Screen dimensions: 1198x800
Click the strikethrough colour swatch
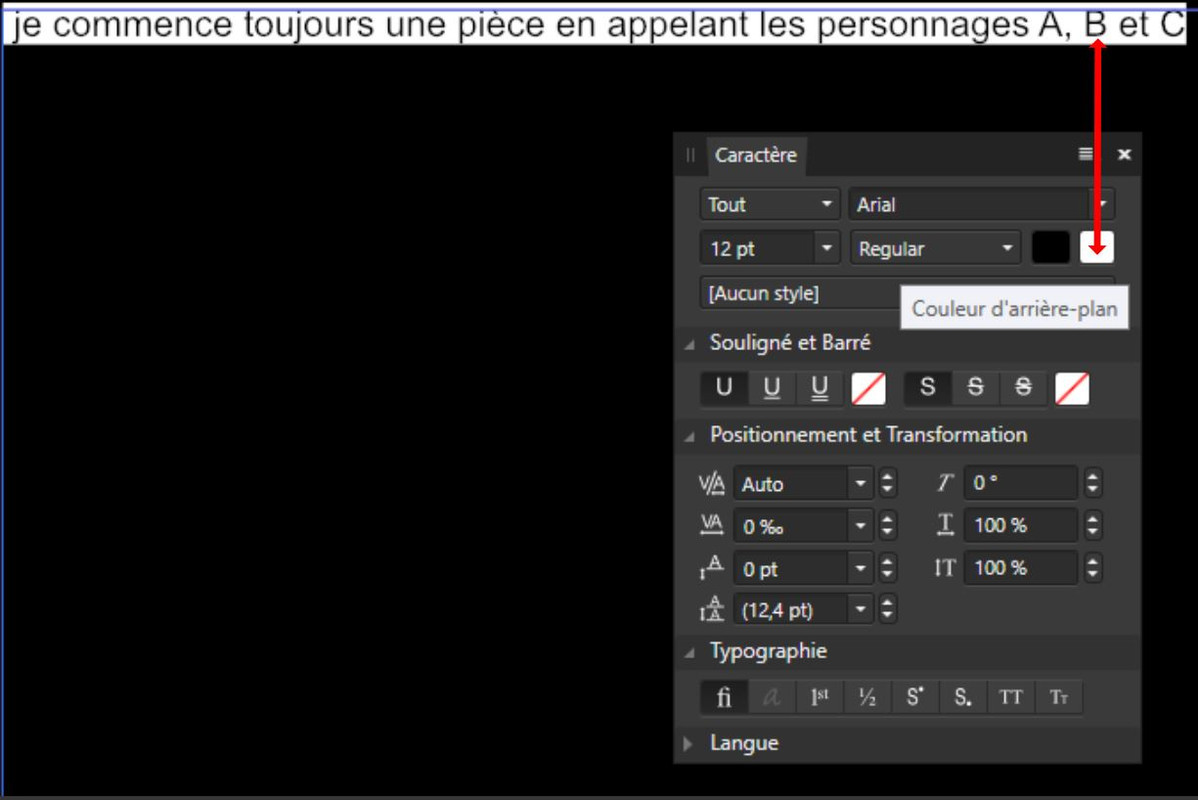[x=1072, y=388]
